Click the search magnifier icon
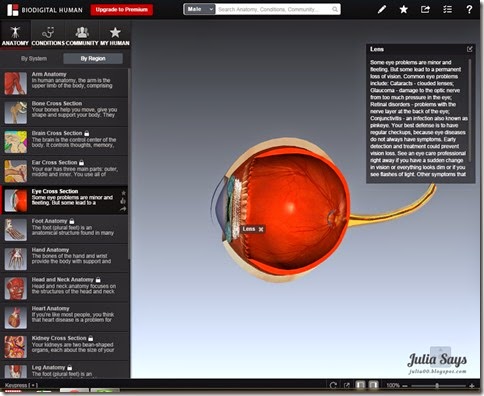This screenshot has width=484, height=396. tap(335, 9)
